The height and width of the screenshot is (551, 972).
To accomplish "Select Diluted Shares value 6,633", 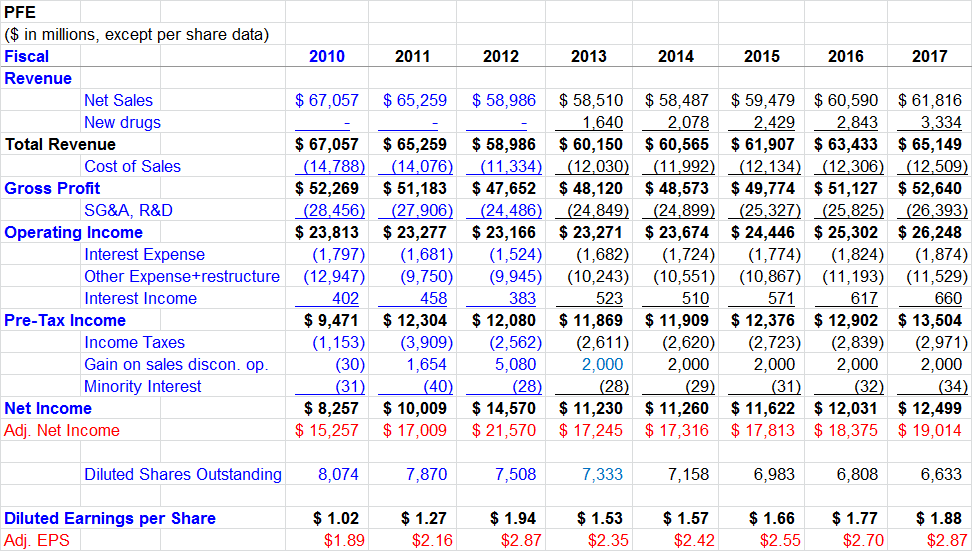I will [941, 475].
